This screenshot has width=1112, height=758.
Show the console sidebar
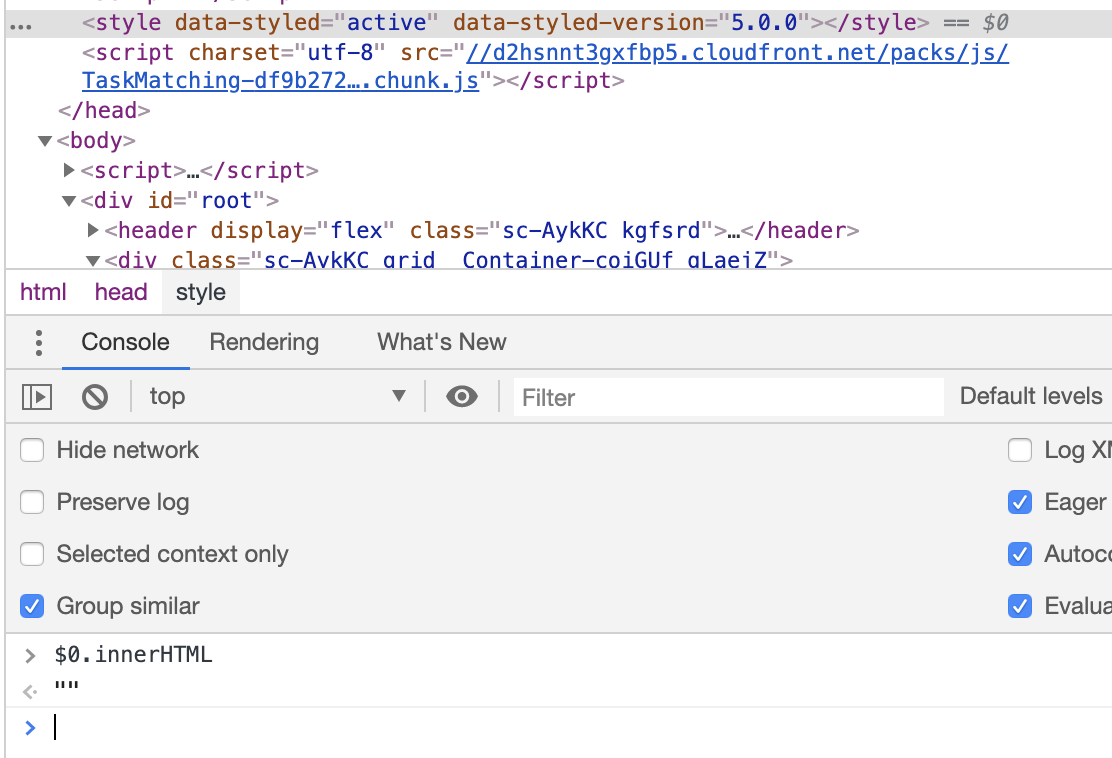(37, 397)
